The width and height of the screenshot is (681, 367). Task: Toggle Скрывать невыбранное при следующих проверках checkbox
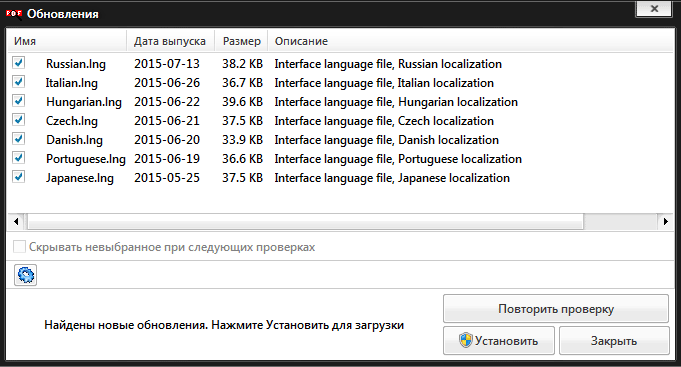pos(19,247)
